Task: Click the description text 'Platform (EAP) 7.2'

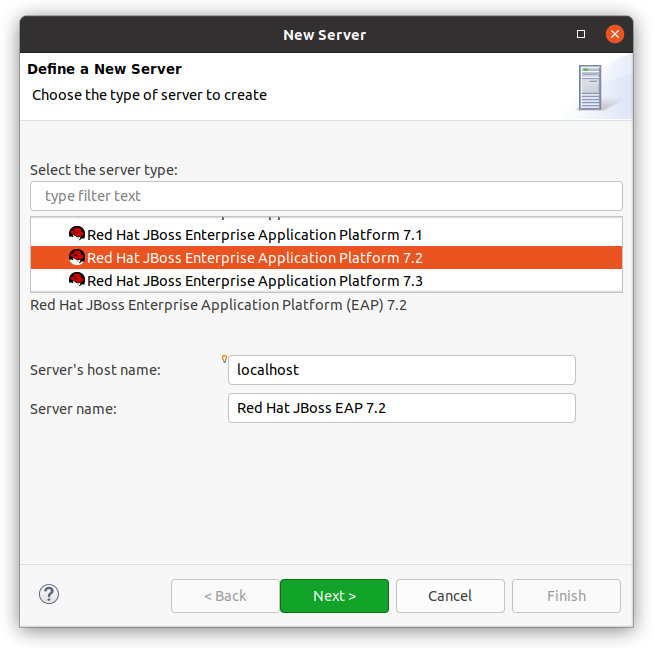Action: [344, 305]
